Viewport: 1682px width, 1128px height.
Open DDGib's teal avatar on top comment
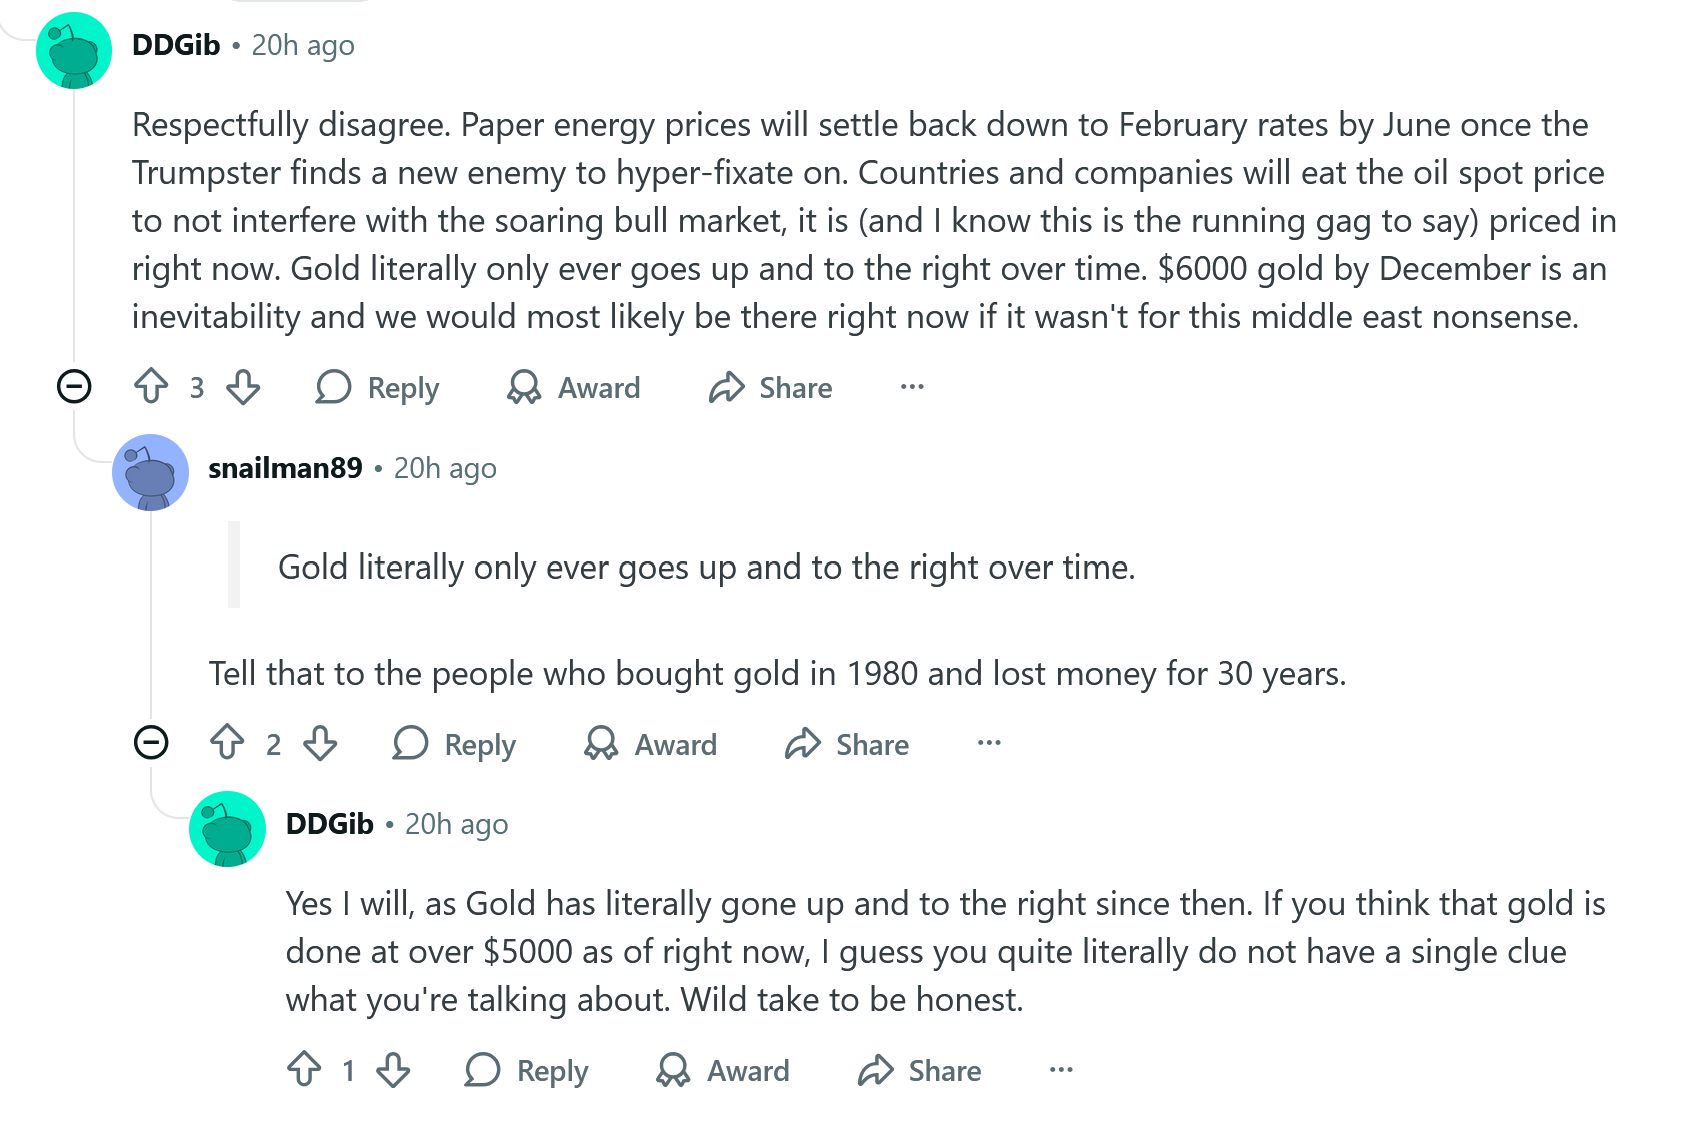click(74, 50)
